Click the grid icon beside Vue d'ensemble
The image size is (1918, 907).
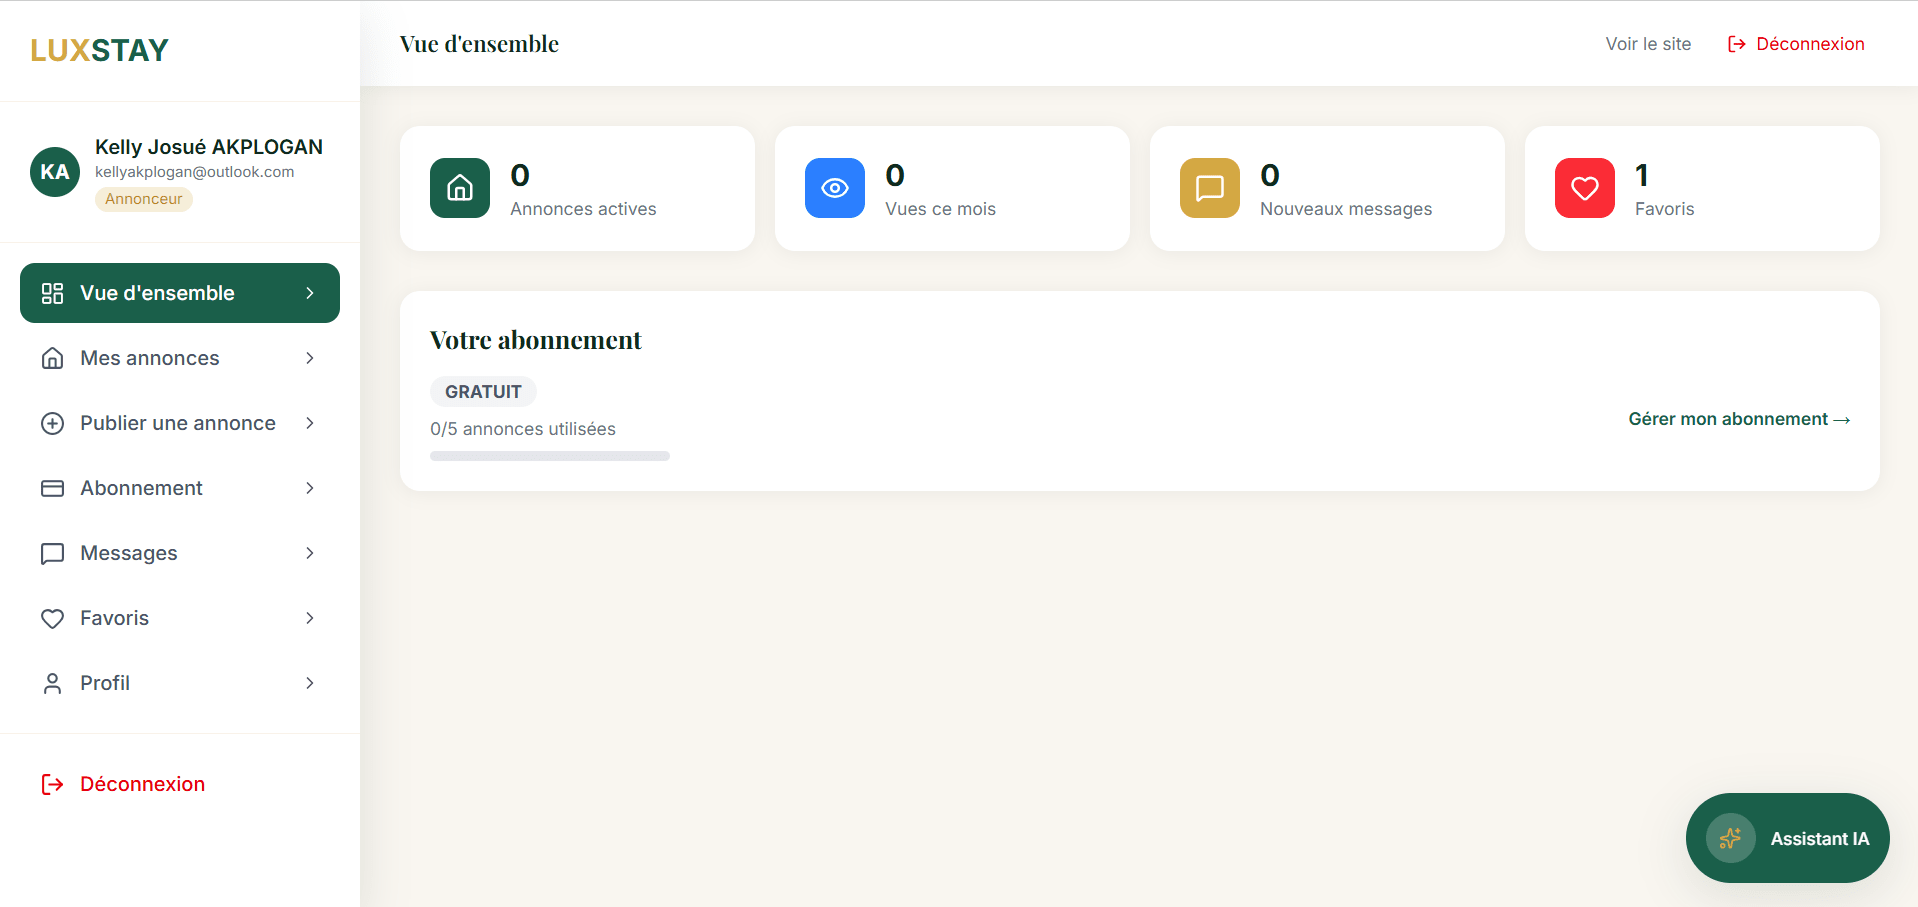(x=52, y=293)
